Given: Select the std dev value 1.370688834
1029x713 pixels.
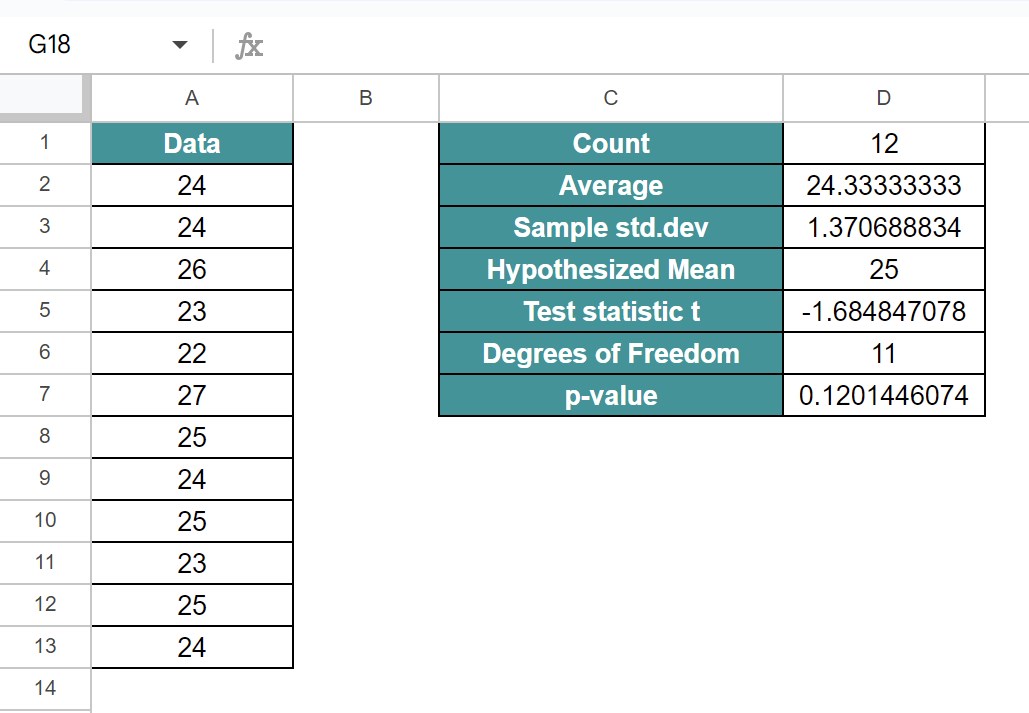Looking at the screenshot, I should (x=884, y=227).
